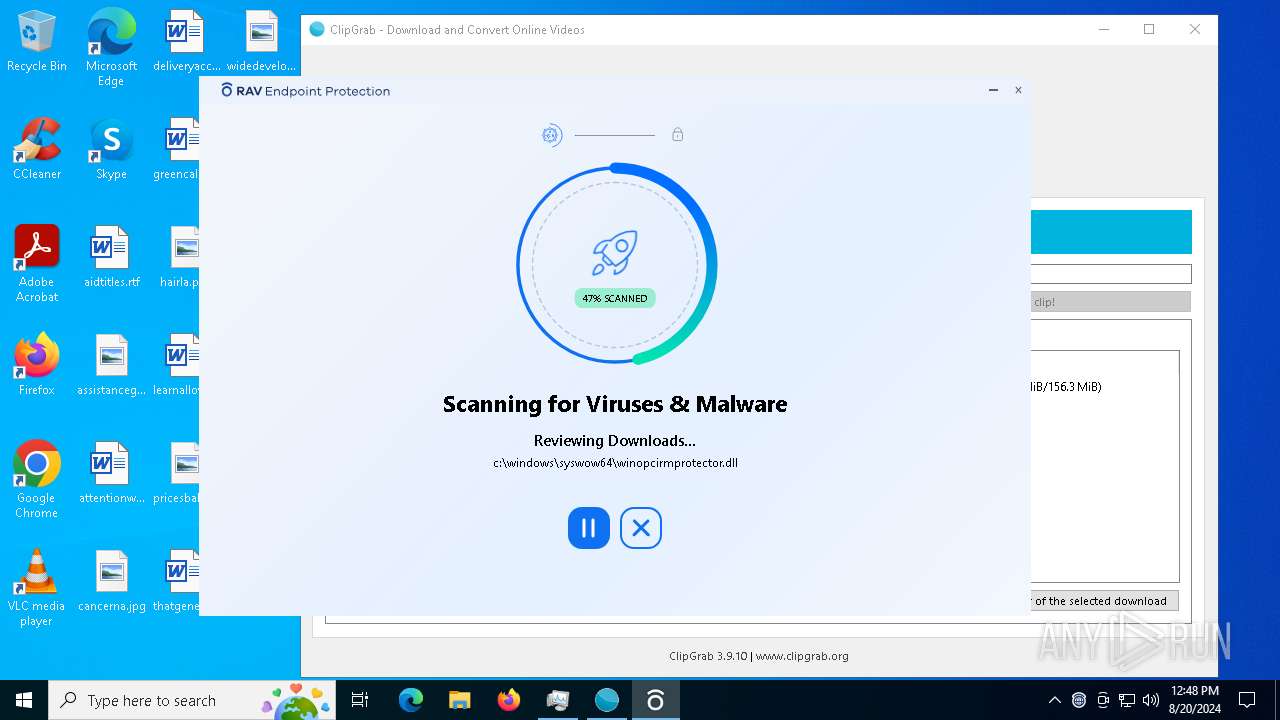Open Skype desktop shortcut

tap(111, 150)
